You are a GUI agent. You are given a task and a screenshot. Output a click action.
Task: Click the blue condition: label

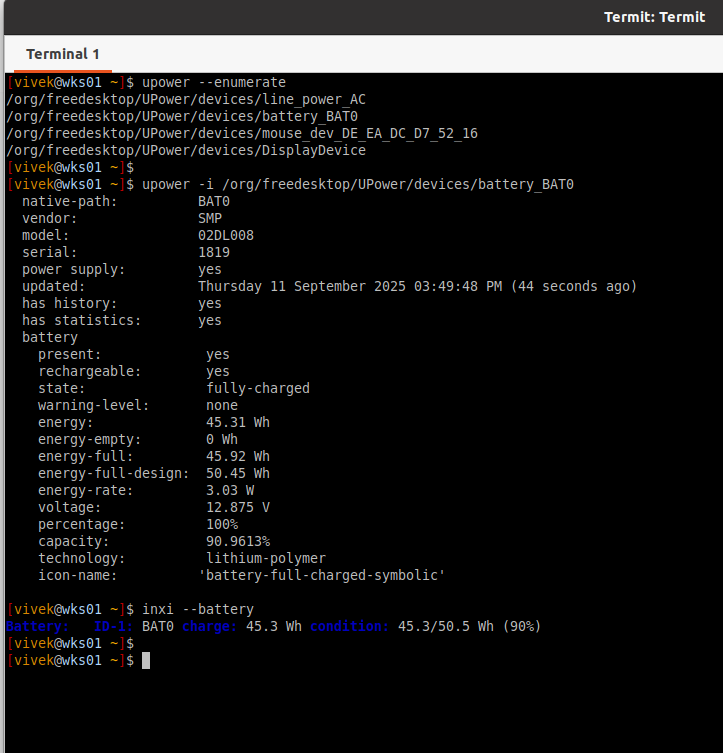[349, 626]
